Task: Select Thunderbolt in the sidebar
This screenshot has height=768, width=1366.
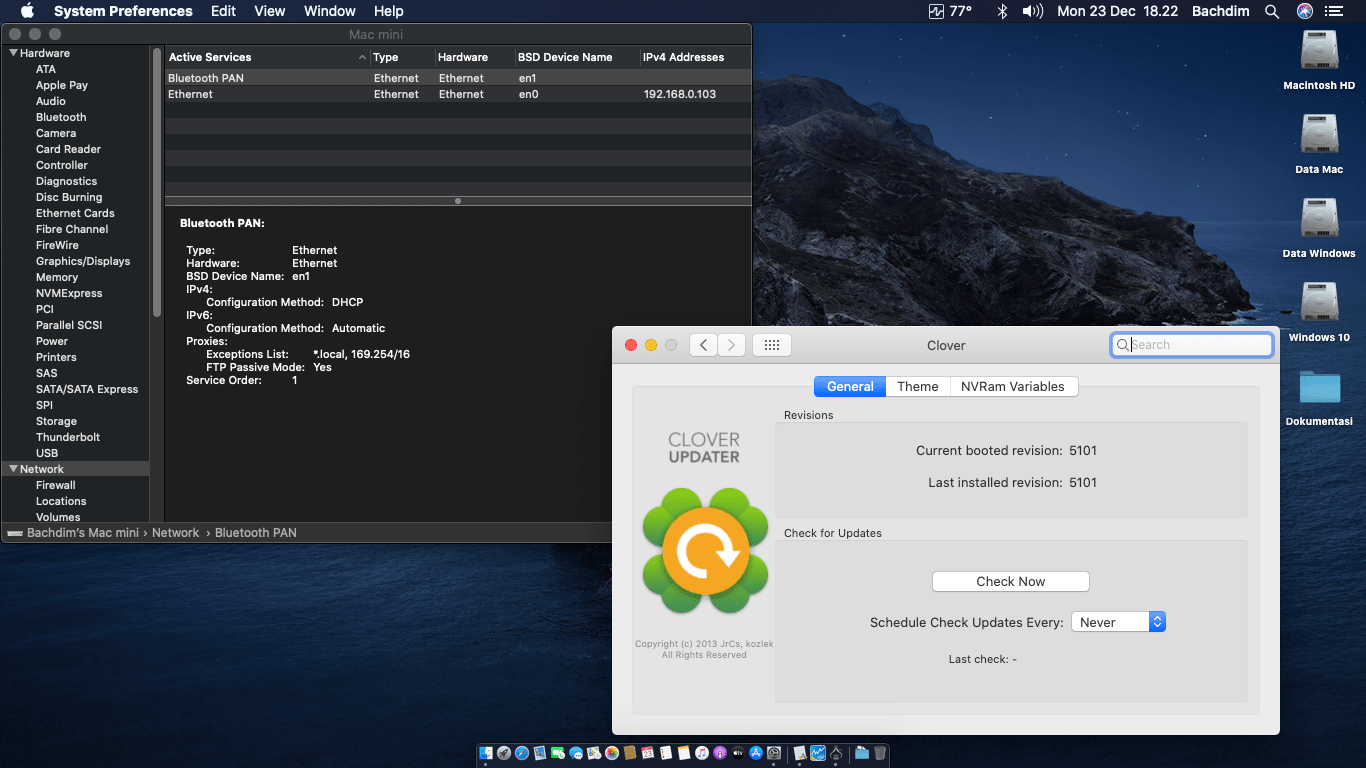Action: [68, 437]
